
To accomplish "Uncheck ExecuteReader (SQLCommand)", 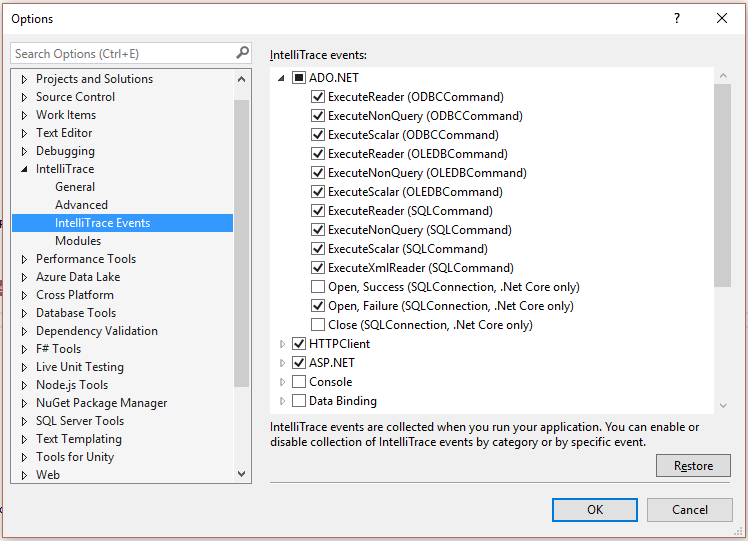I will tap(318, 210).
